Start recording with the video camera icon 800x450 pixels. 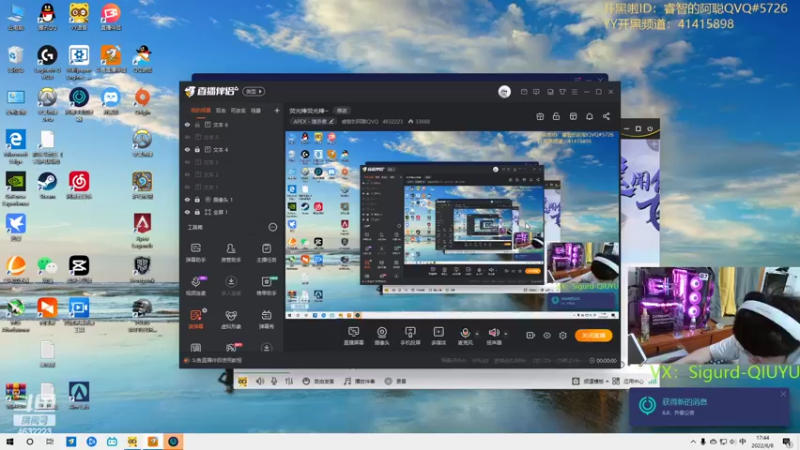click(530, 335)
